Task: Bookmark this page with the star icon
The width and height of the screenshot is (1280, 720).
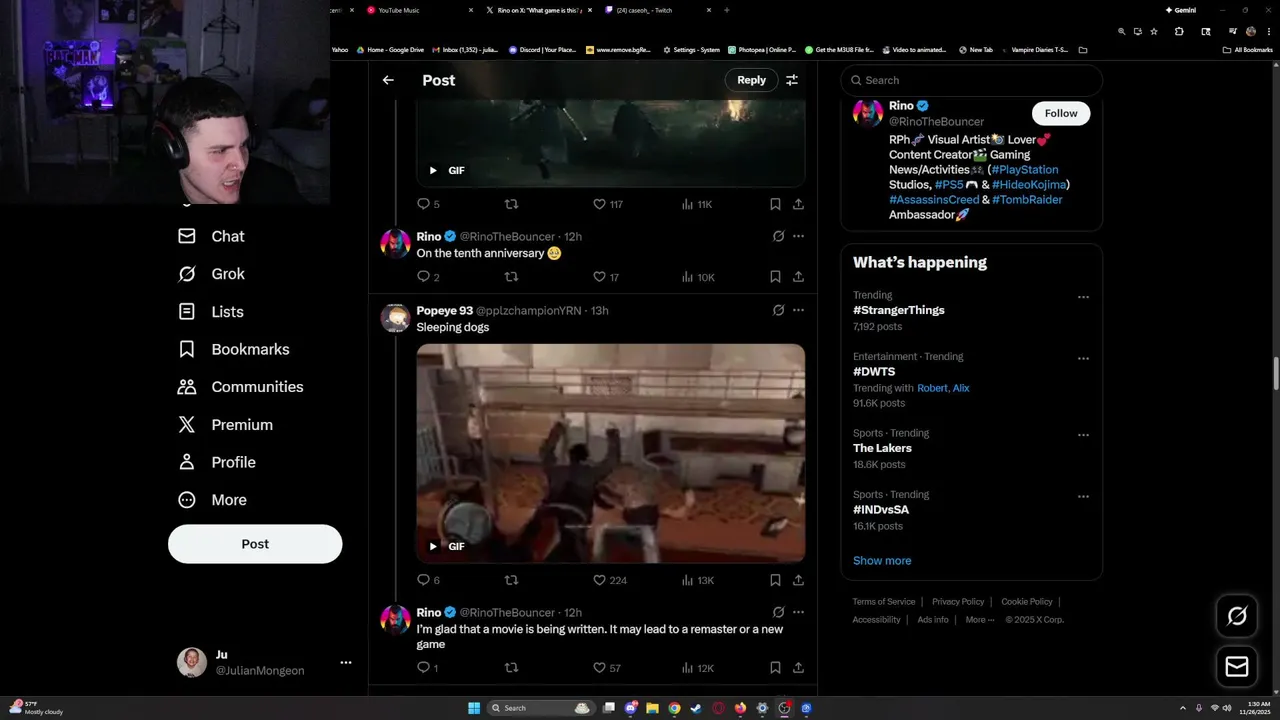Action: pyautogui.click(x=1154, y=31)
